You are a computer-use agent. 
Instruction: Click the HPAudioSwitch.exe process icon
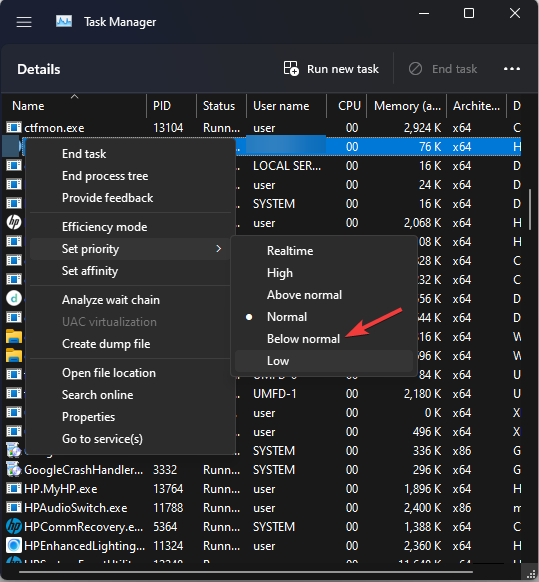[x=14, y=507]
